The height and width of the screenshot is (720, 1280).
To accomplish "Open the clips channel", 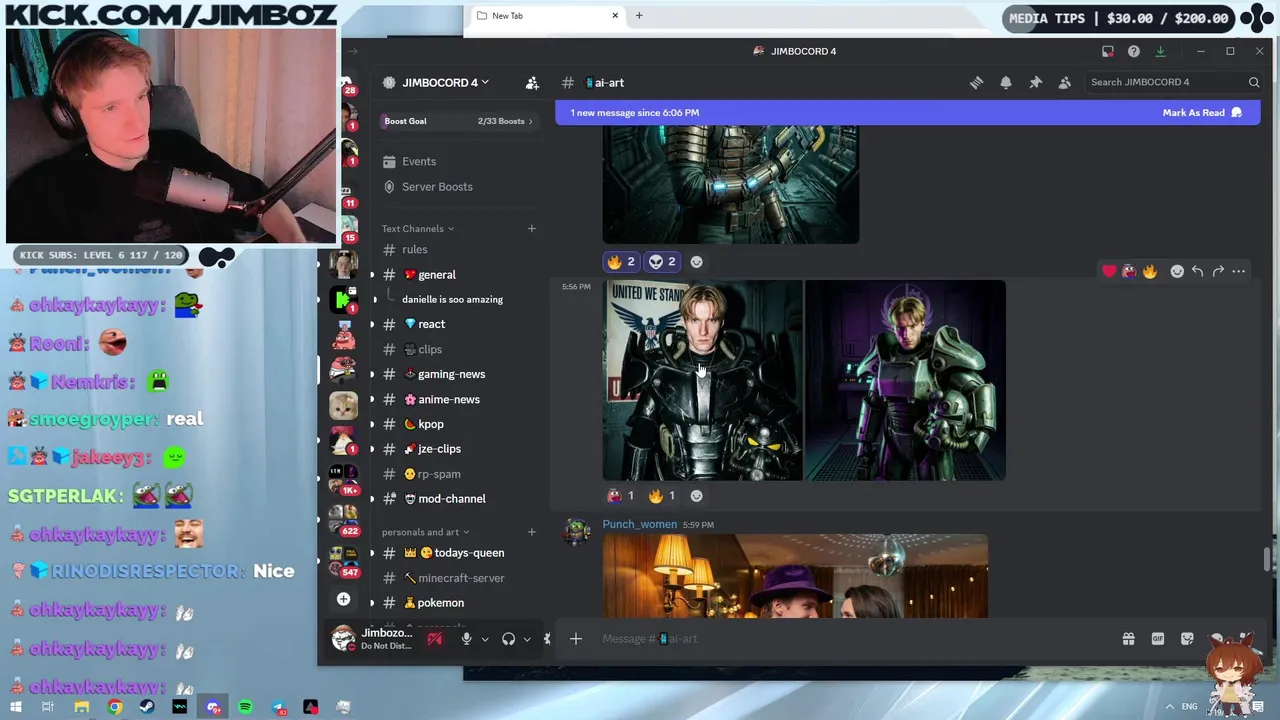I will 430,349.
